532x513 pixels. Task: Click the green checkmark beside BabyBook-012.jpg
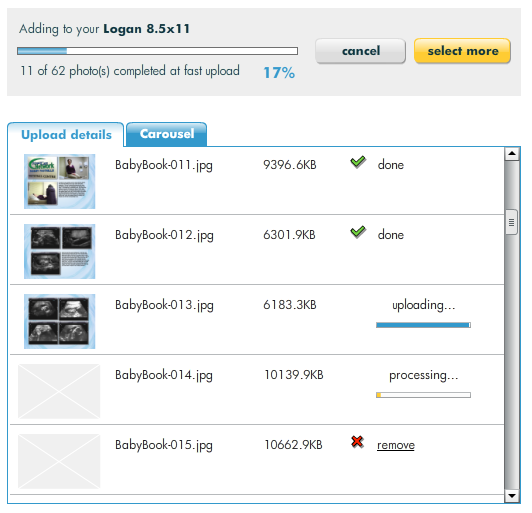(358, 232)
